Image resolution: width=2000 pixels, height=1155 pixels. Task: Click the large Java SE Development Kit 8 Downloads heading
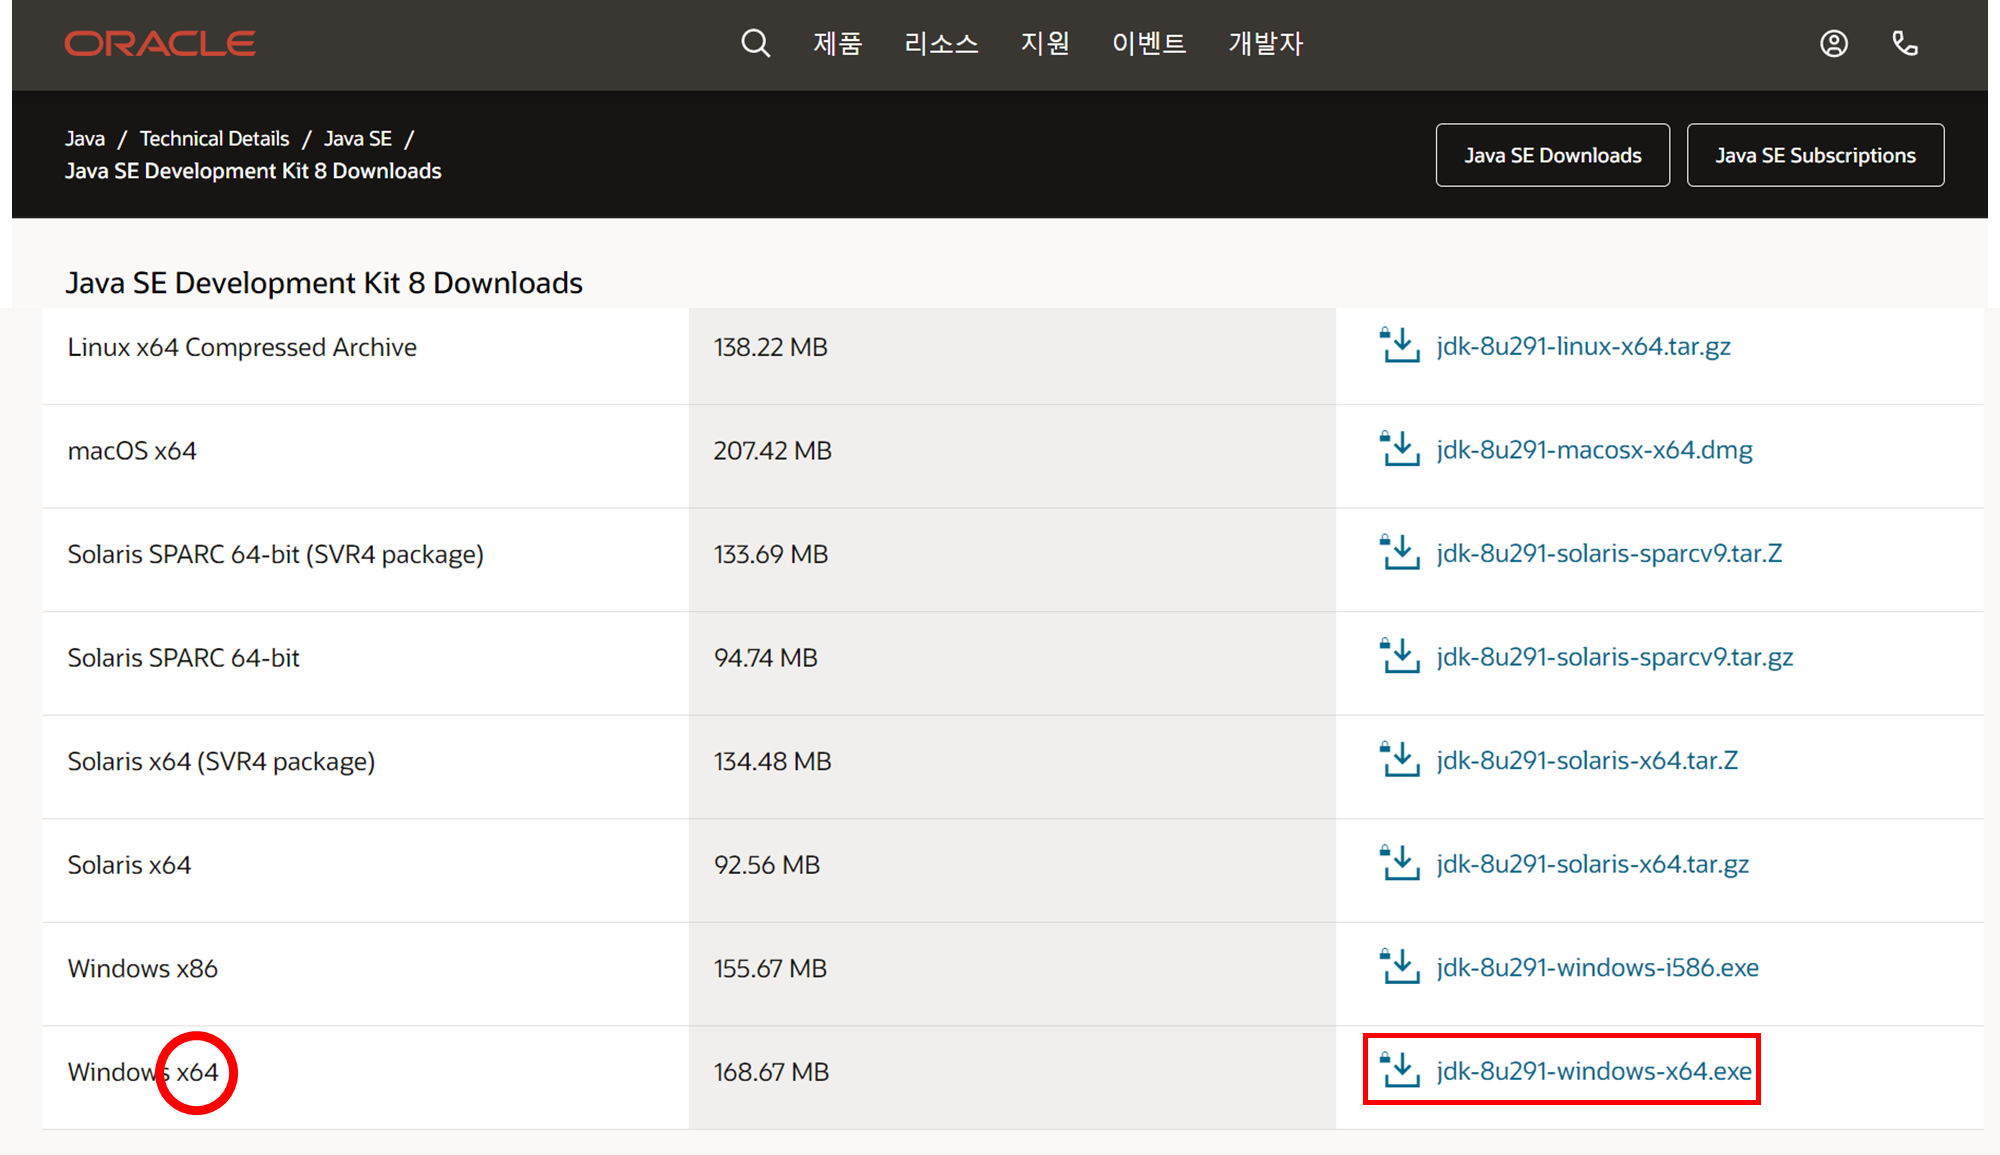324,283
